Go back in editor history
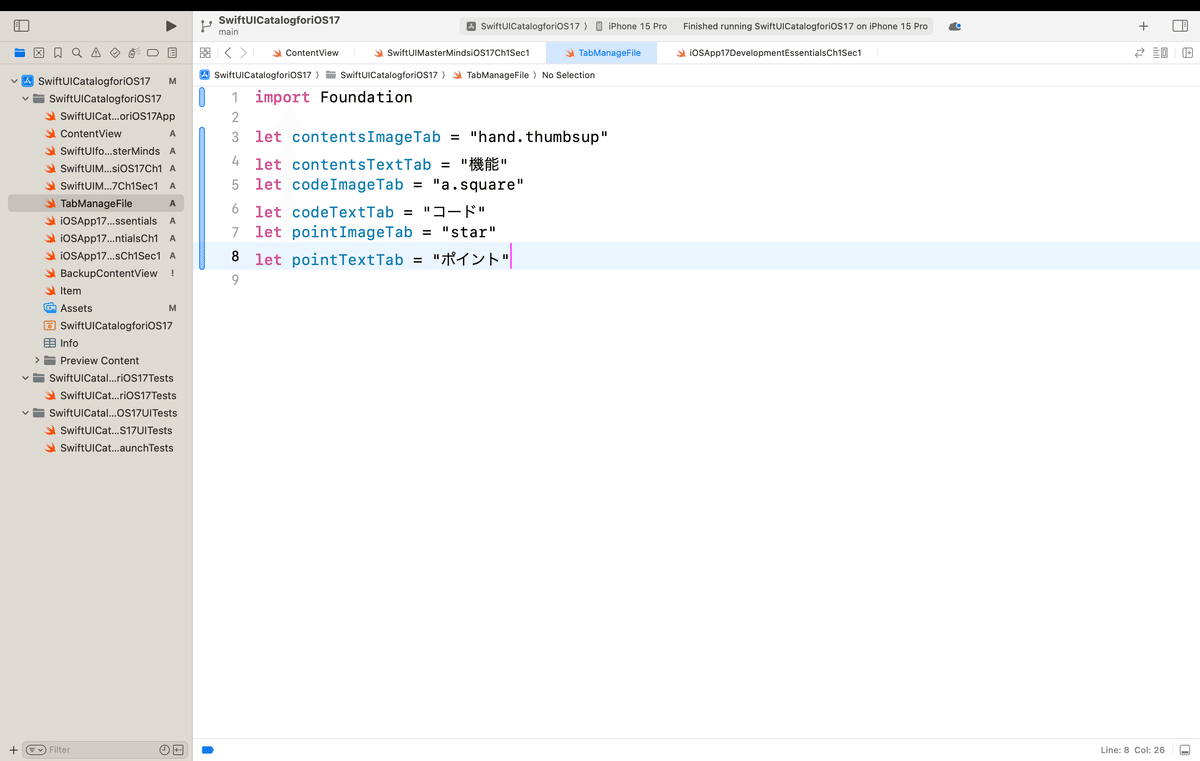Screen dimensions: 1200x761 pyautogui.click(x=228, y=53)
